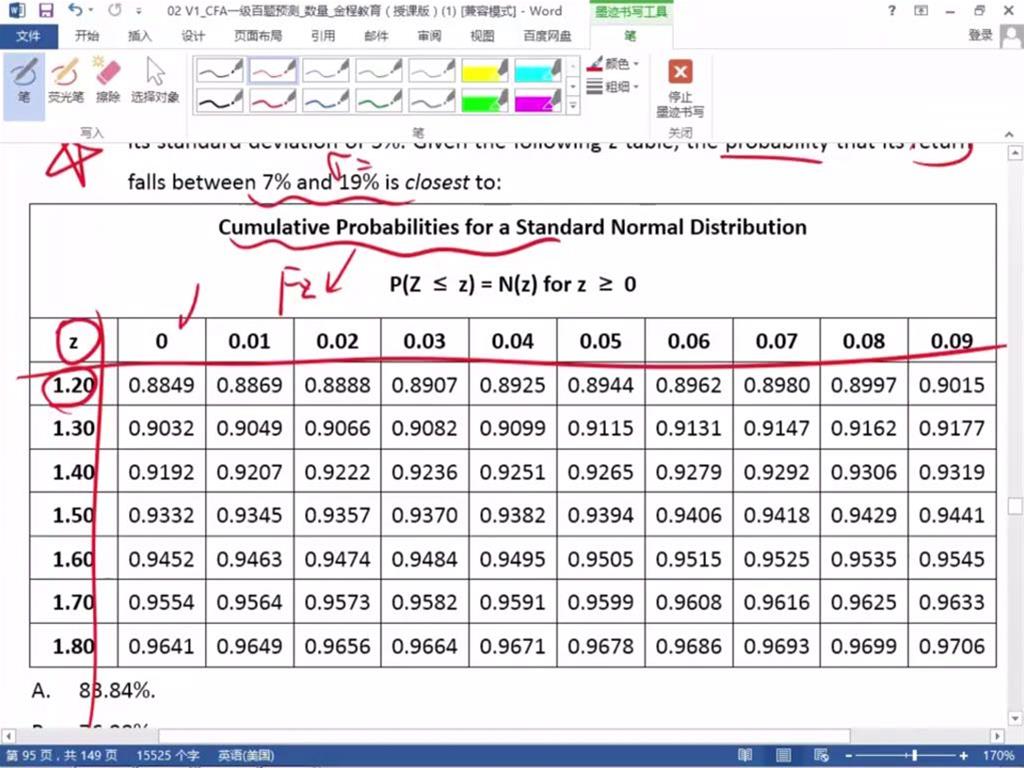Choose the yellow highlighter swatch
Screen dimensions: 1024x768
coord(485,71)
